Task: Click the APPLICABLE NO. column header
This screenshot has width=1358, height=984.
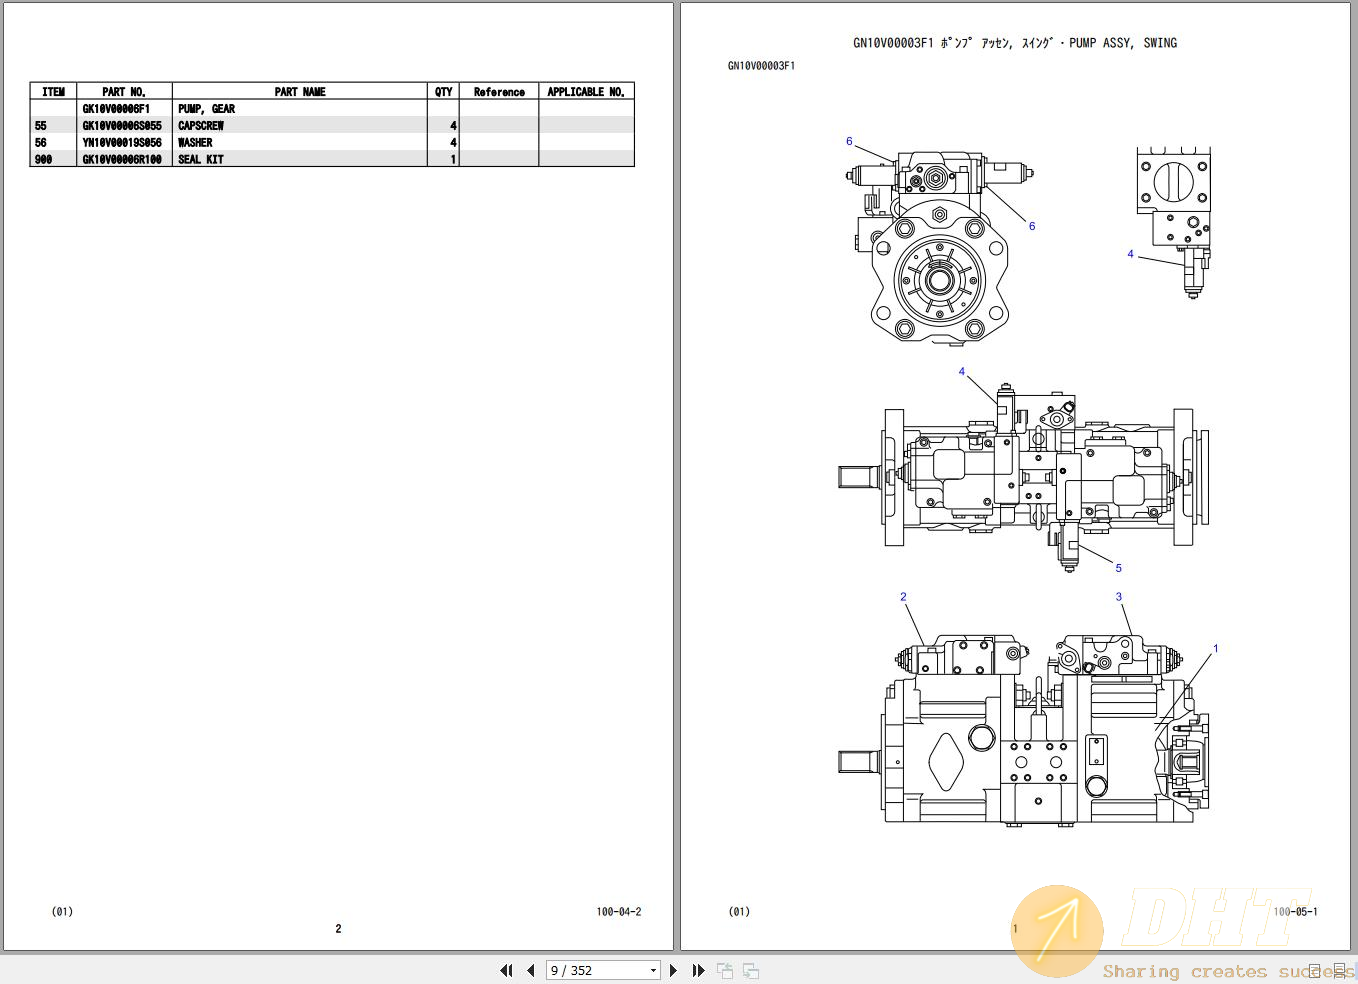Action: (586, 91)
